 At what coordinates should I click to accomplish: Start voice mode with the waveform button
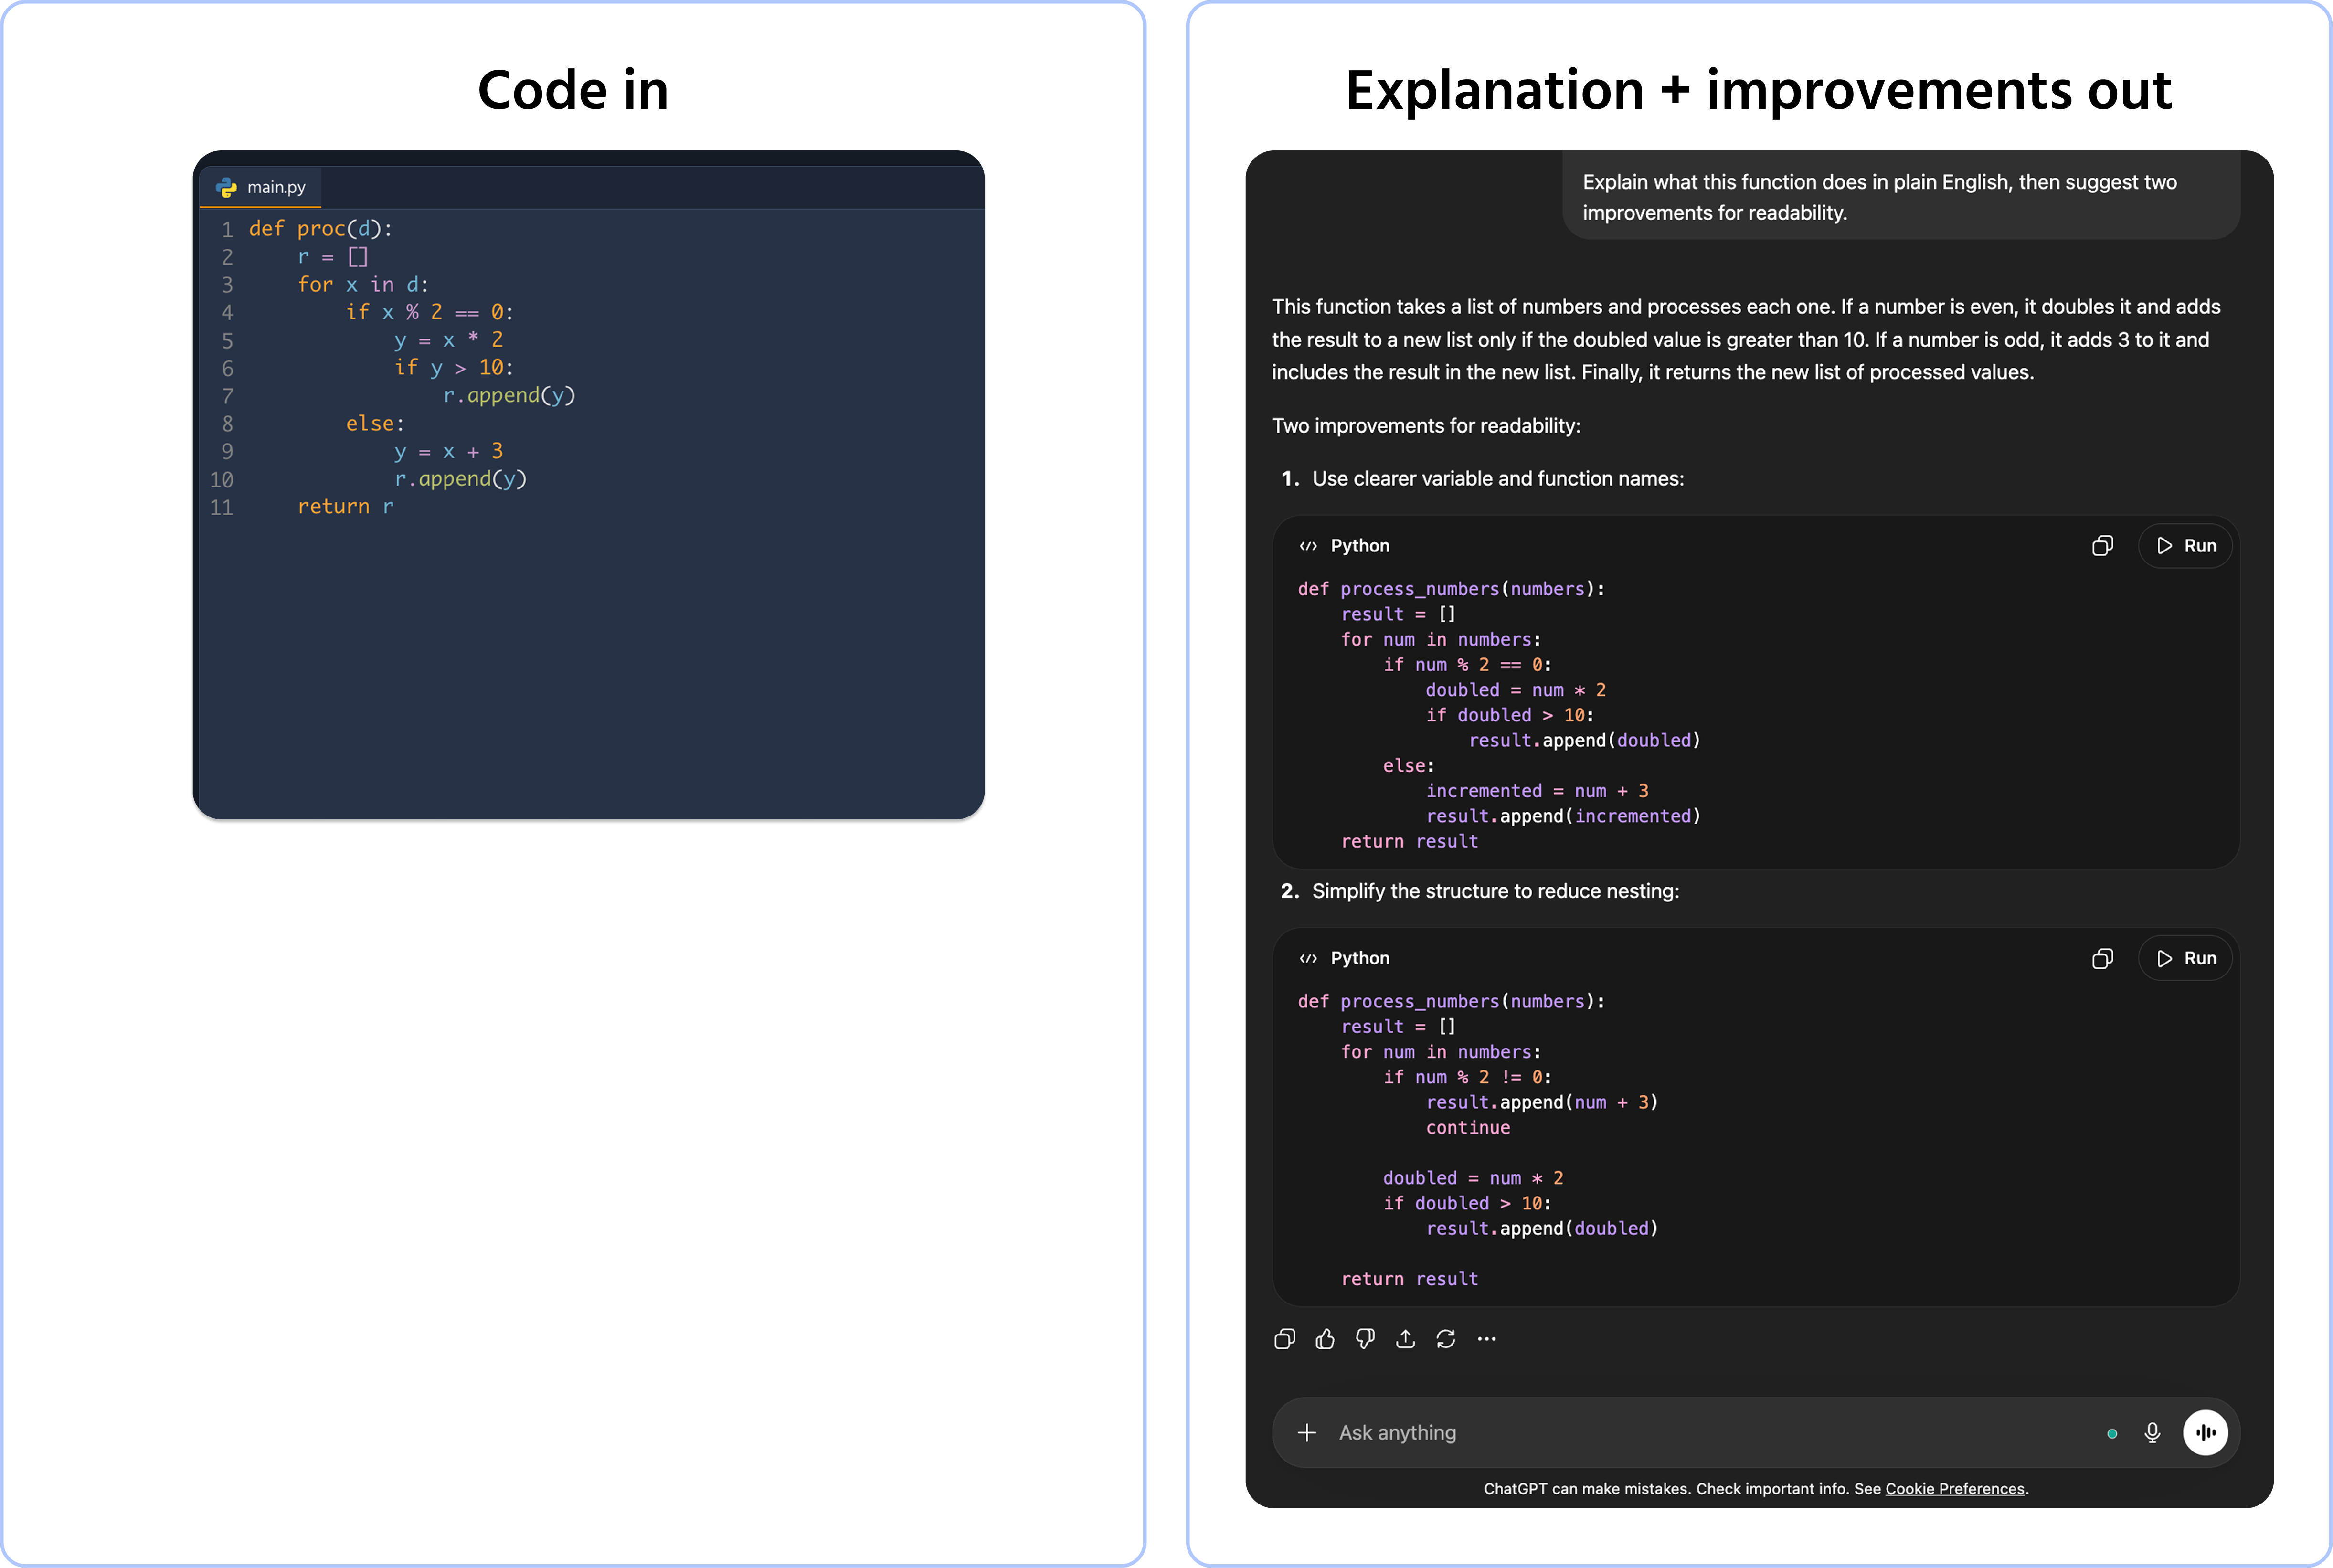pyautogui.click(x=2205, y=1433)
